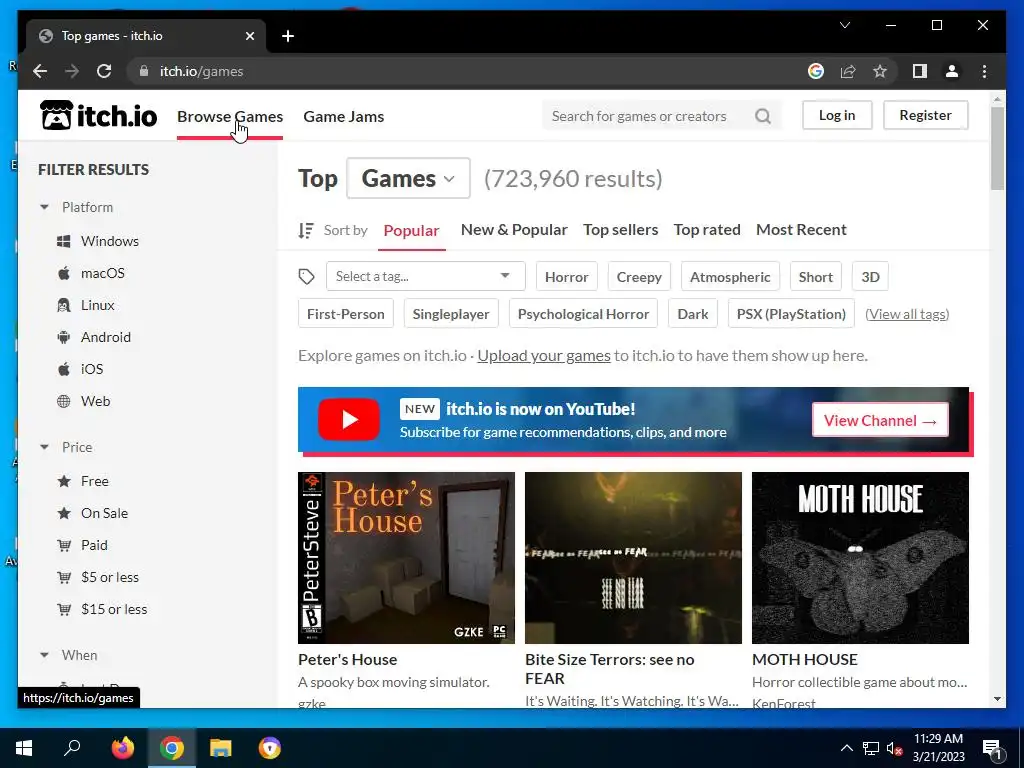Open File Explorer from the taskbar
This screenshot has height=768, width=1024.
[221, 748]
